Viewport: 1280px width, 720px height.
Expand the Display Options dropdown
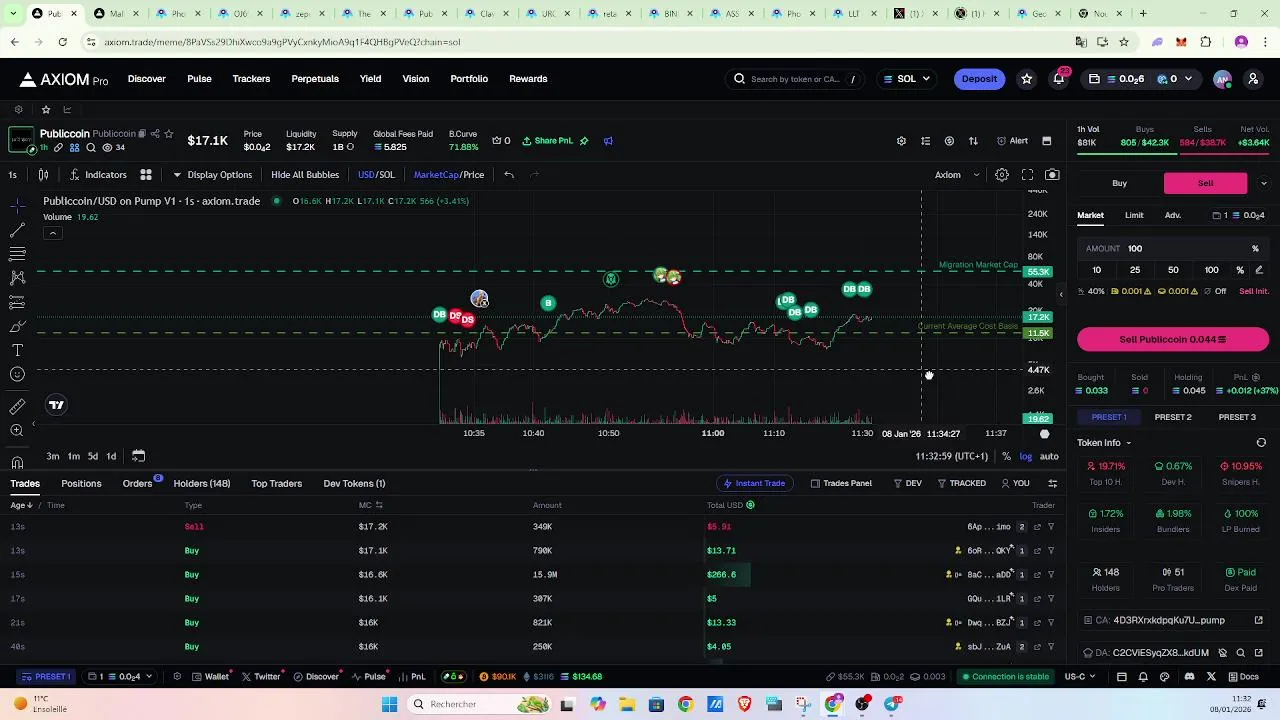coord(212,175)
